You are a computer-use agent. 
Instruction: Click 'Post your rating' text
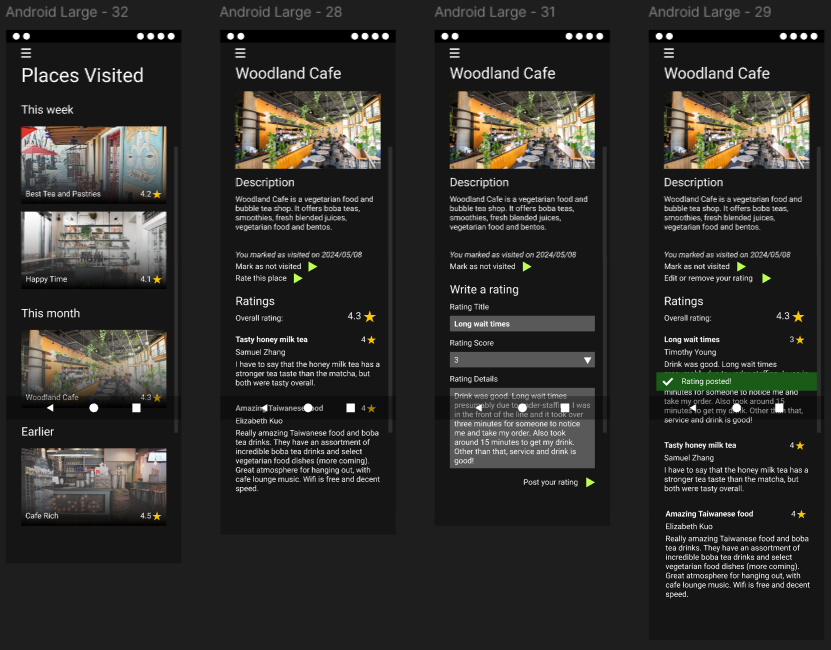pyautogui.click(x=550, y=483)
